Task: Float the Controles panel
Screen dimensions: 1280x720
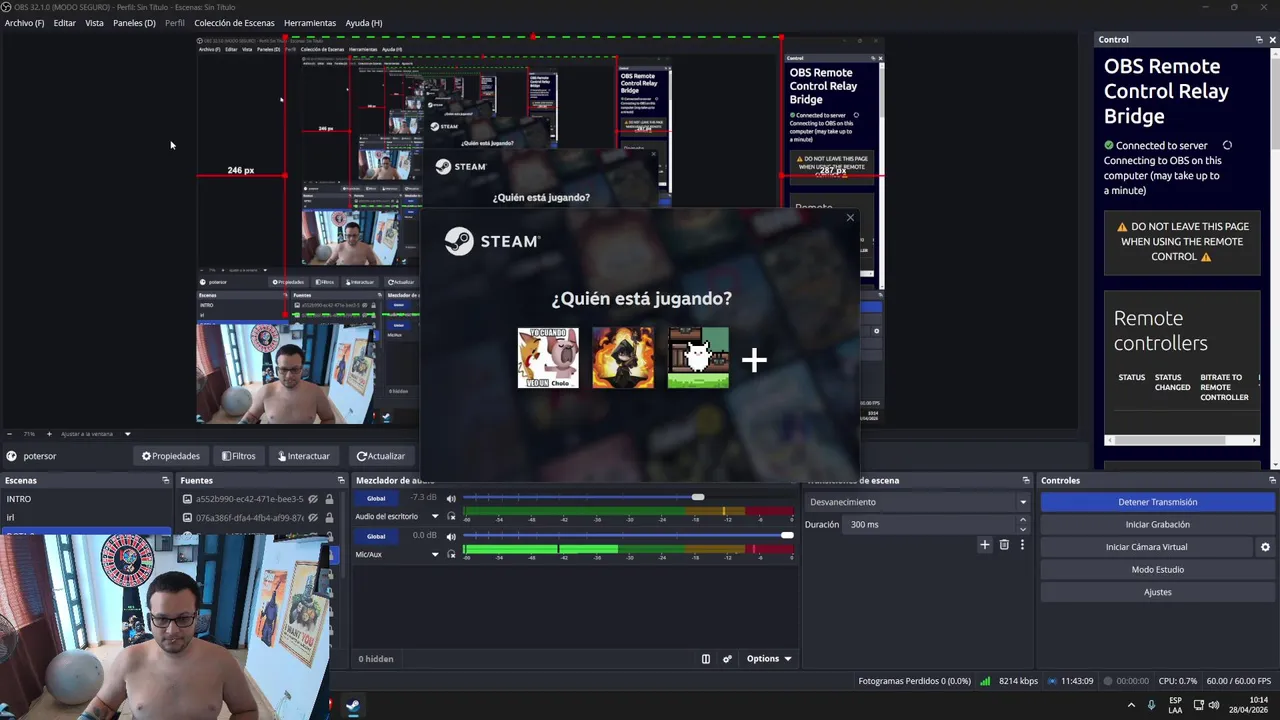Action: (1272, 480)
